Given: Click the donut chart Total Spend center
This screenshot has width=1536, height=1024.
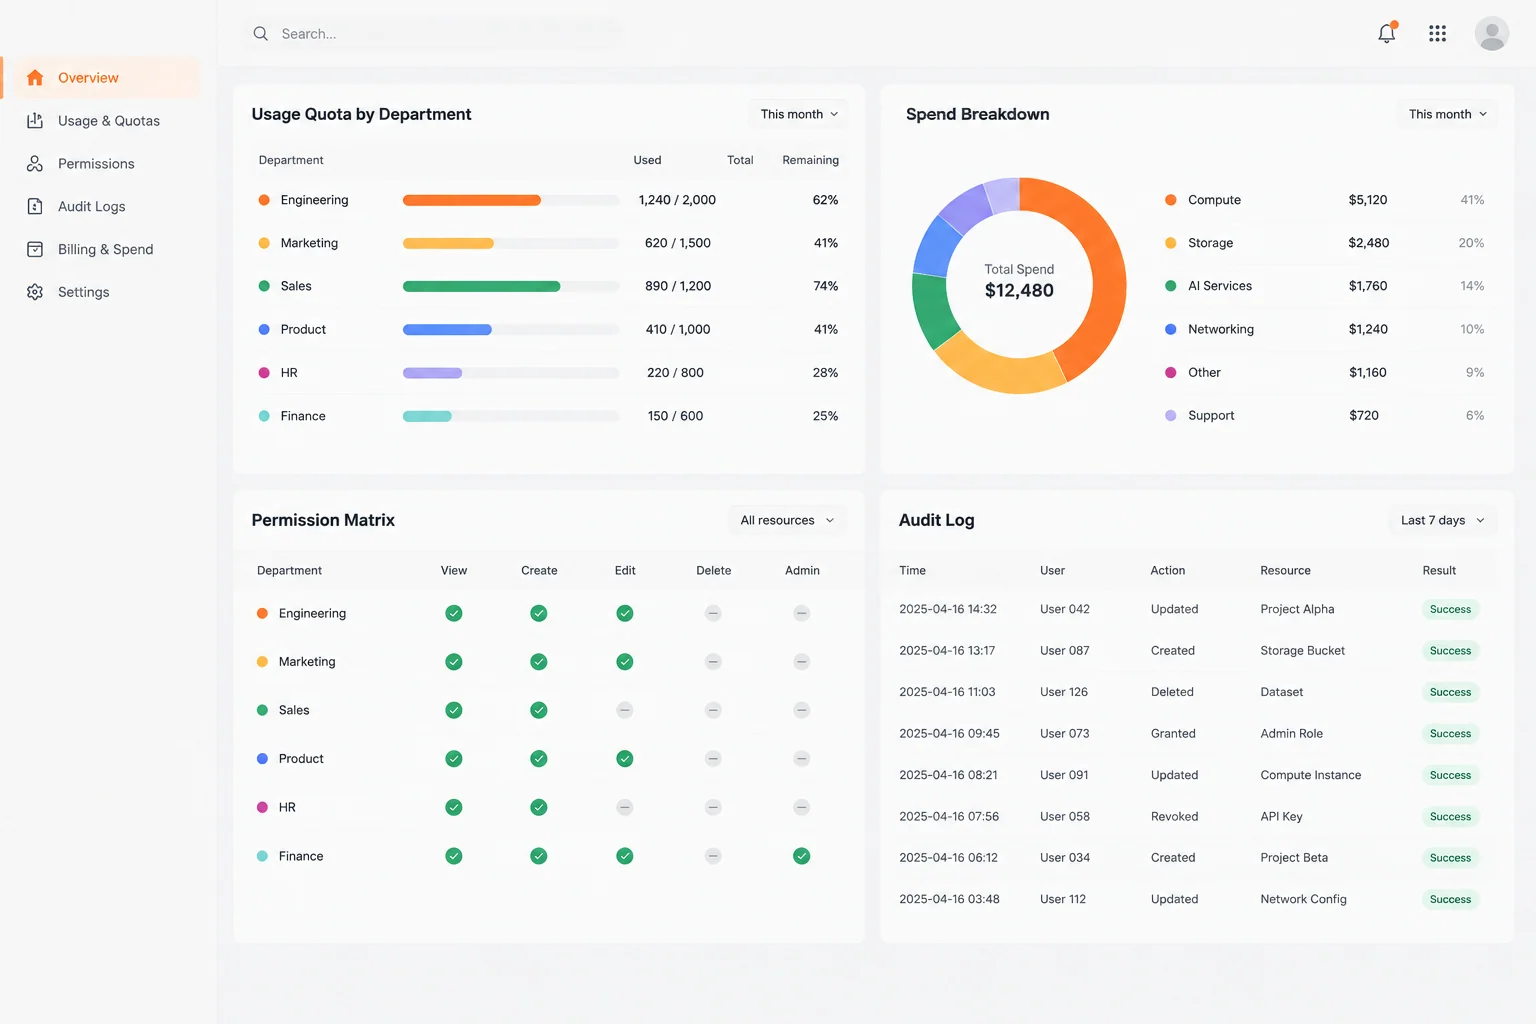Looking at the screenshot, I should tap(1019, 282).
